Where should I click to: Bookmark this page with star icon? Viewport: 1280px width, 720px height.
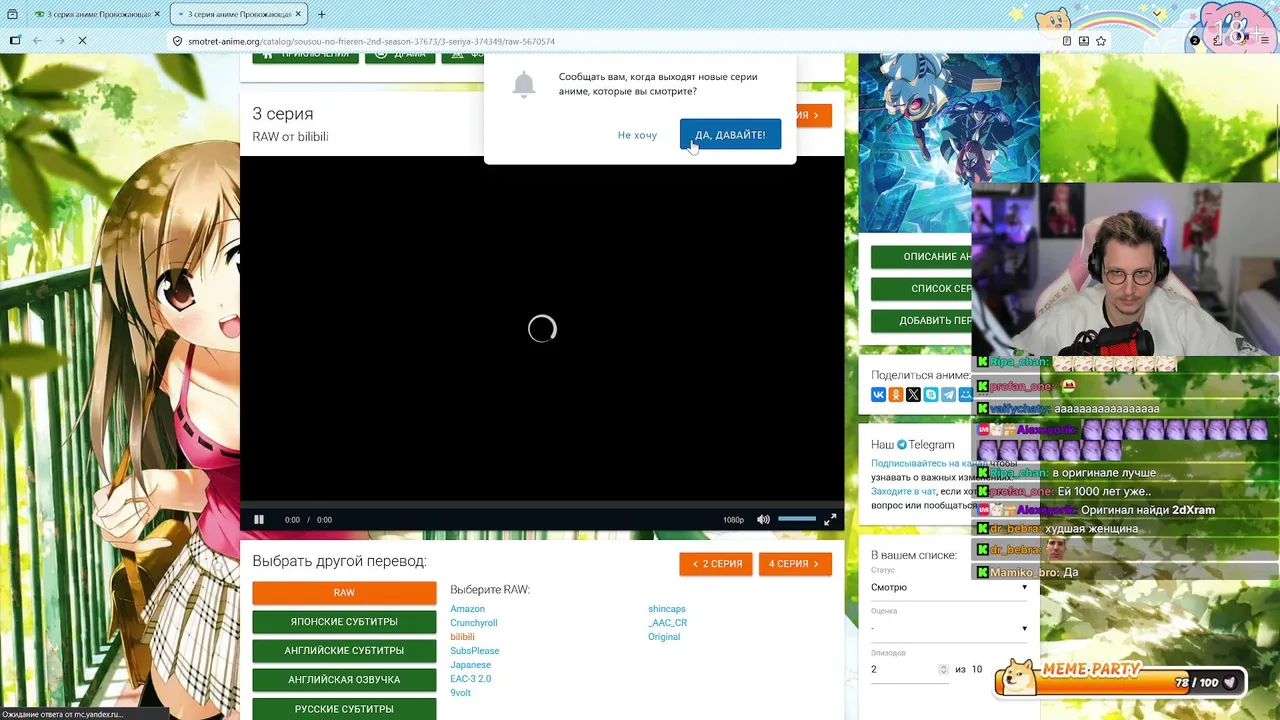pos(1101,41)
